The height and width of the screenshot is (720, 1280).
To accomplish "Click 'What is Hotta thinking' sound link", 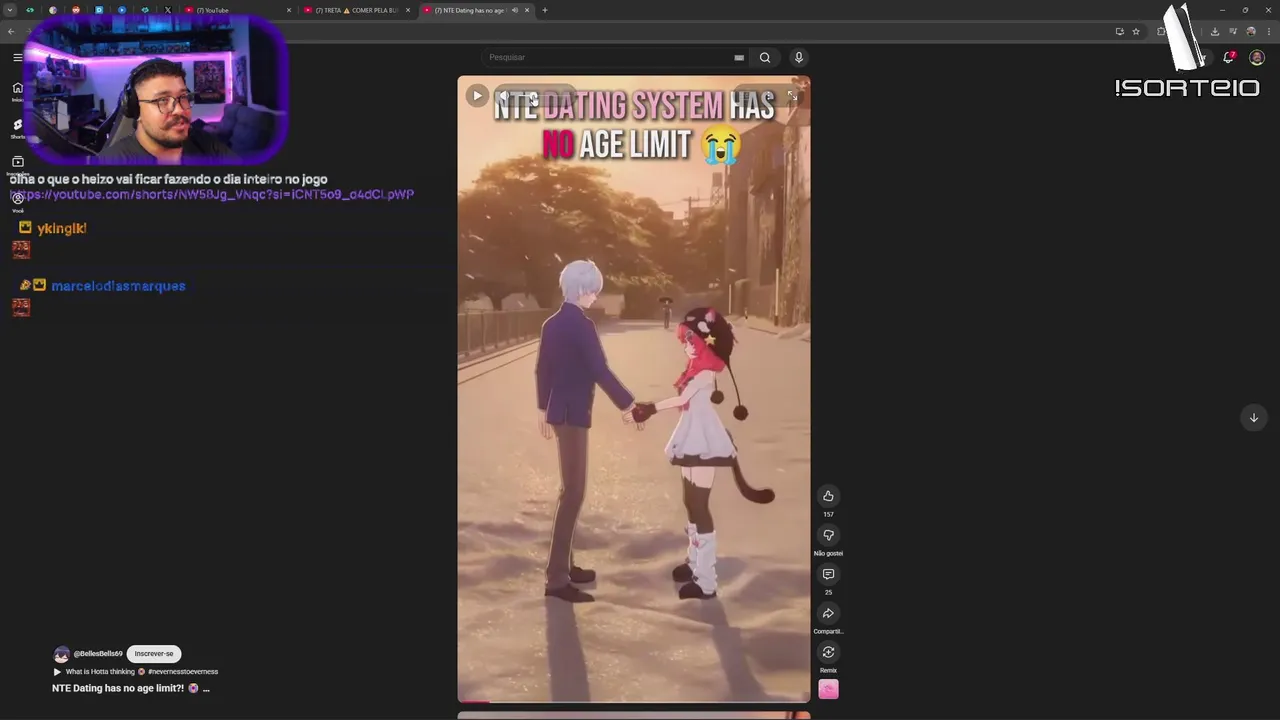I will coord(100,672).
